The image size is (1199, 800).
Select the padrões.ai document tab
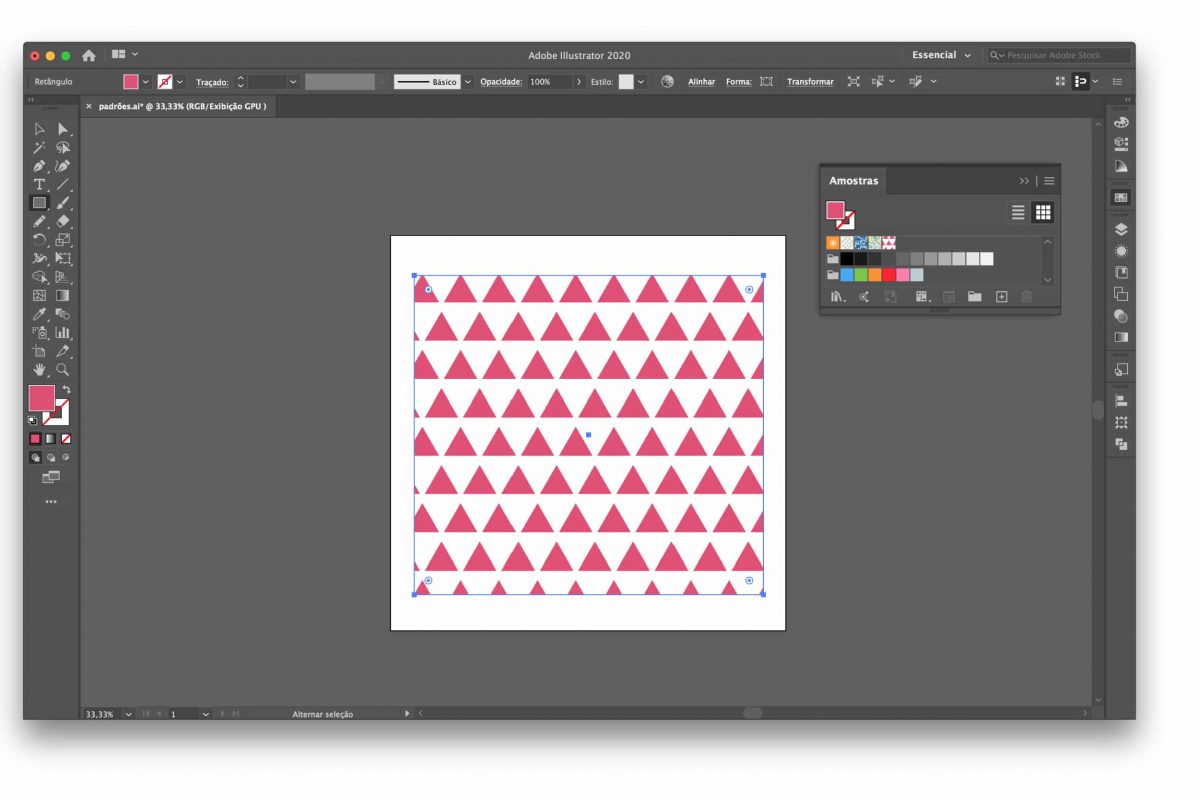point(180,105)
